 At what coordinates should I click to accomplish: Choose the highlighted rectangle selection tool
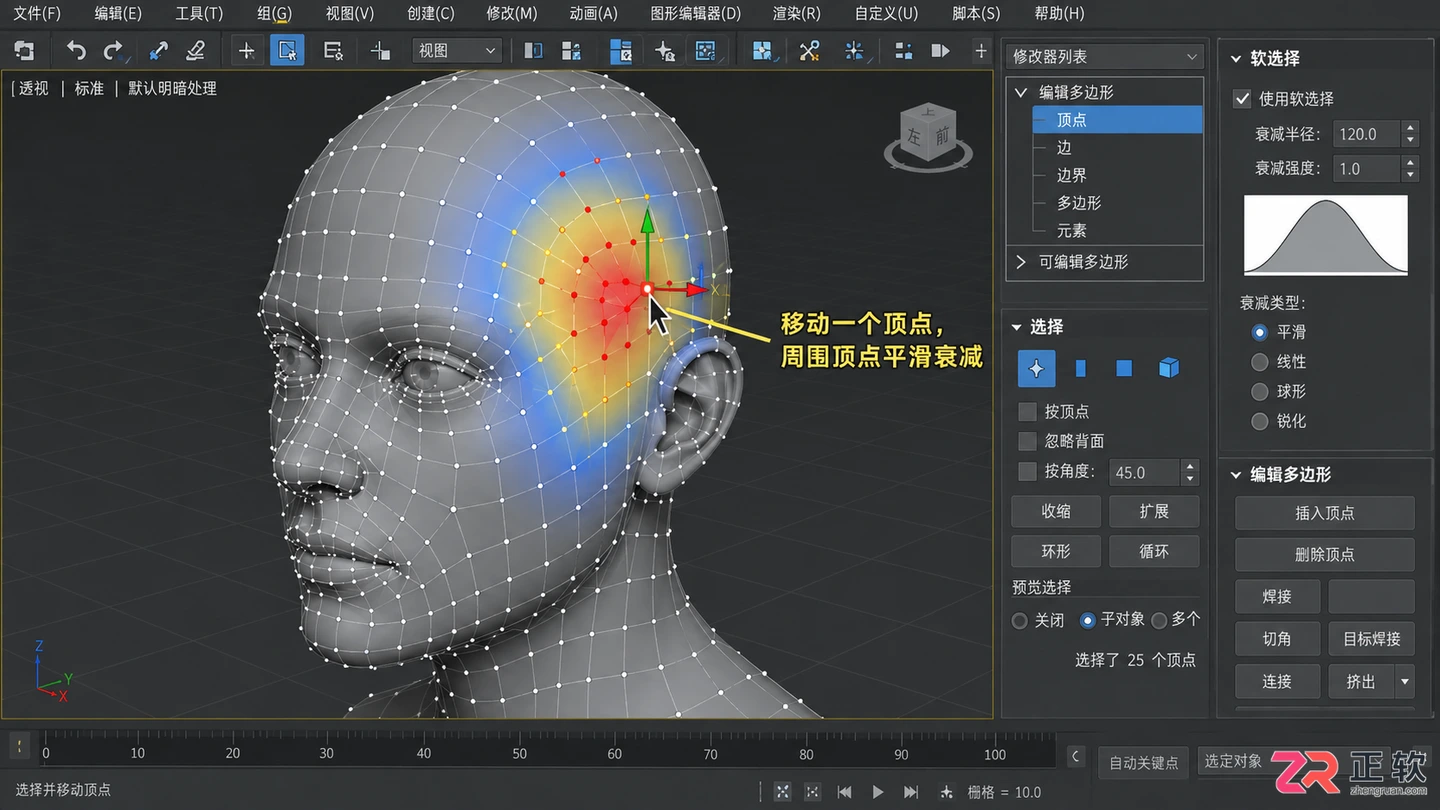click(x=287, y=50)
